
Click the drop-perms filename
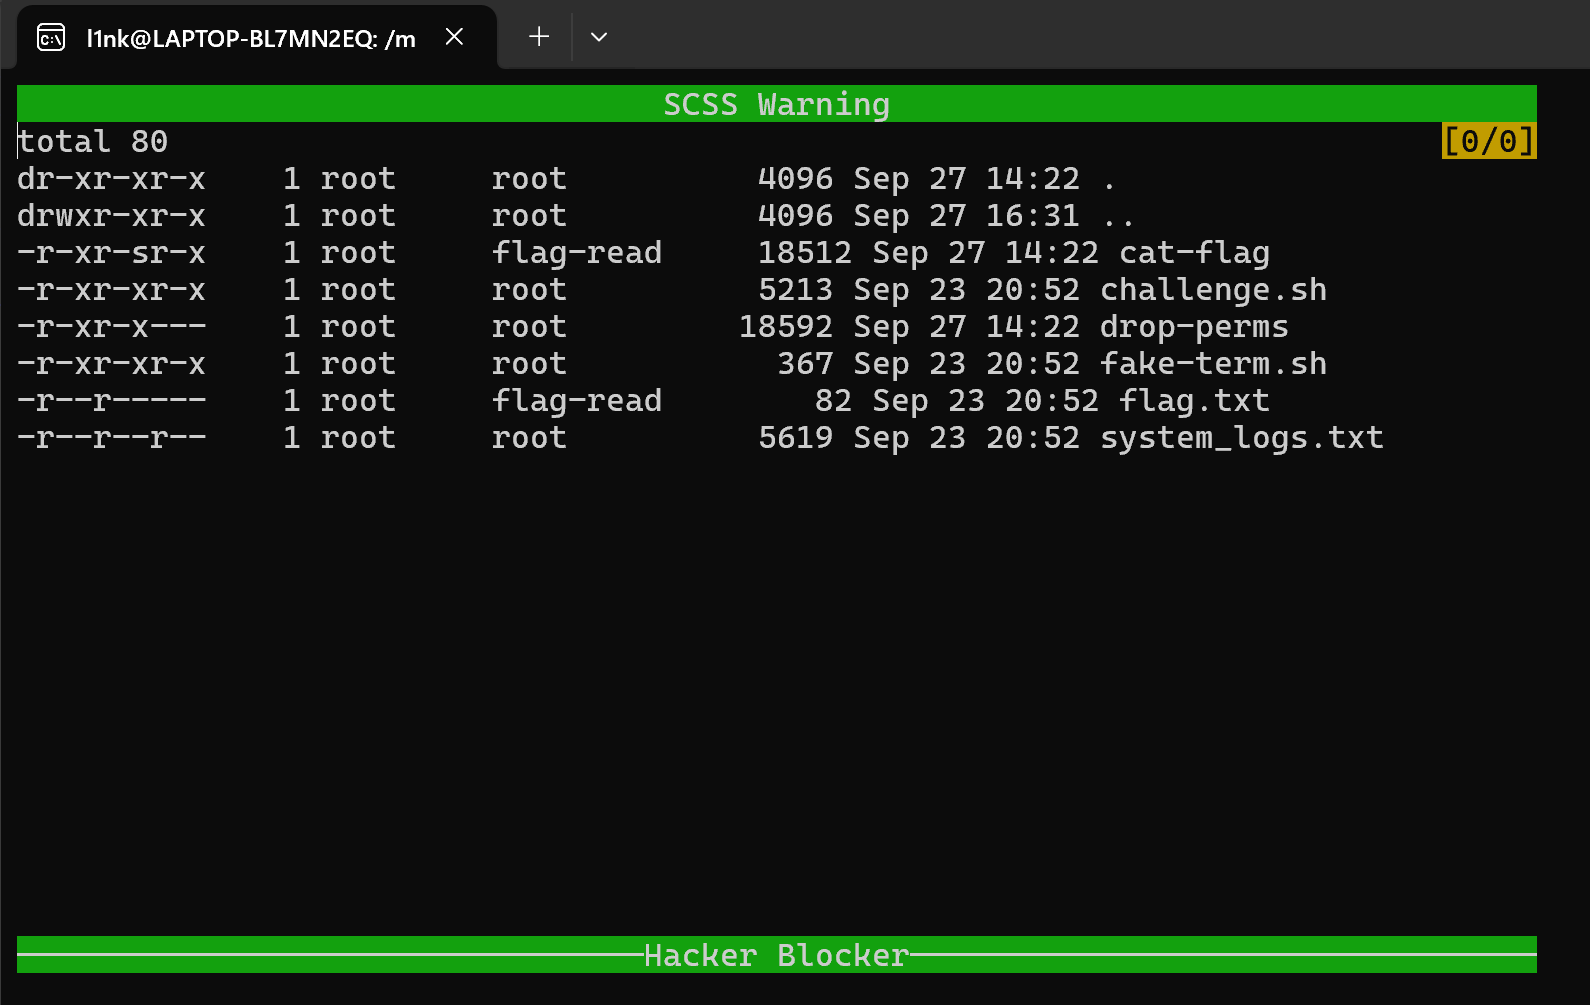pos(1194,327)
